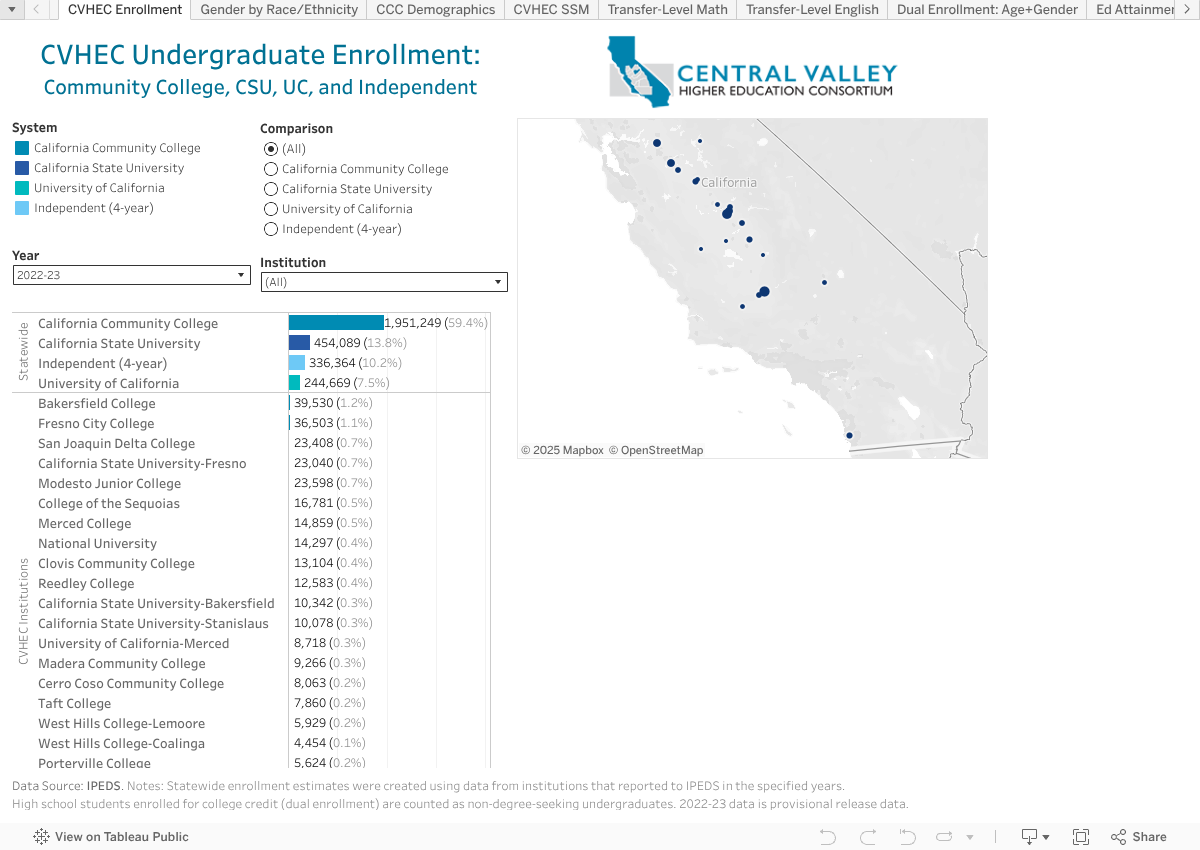Viewport: 1200px width, 850px height.
Task: Select the University of California comparison option
Action: (270, 208)
